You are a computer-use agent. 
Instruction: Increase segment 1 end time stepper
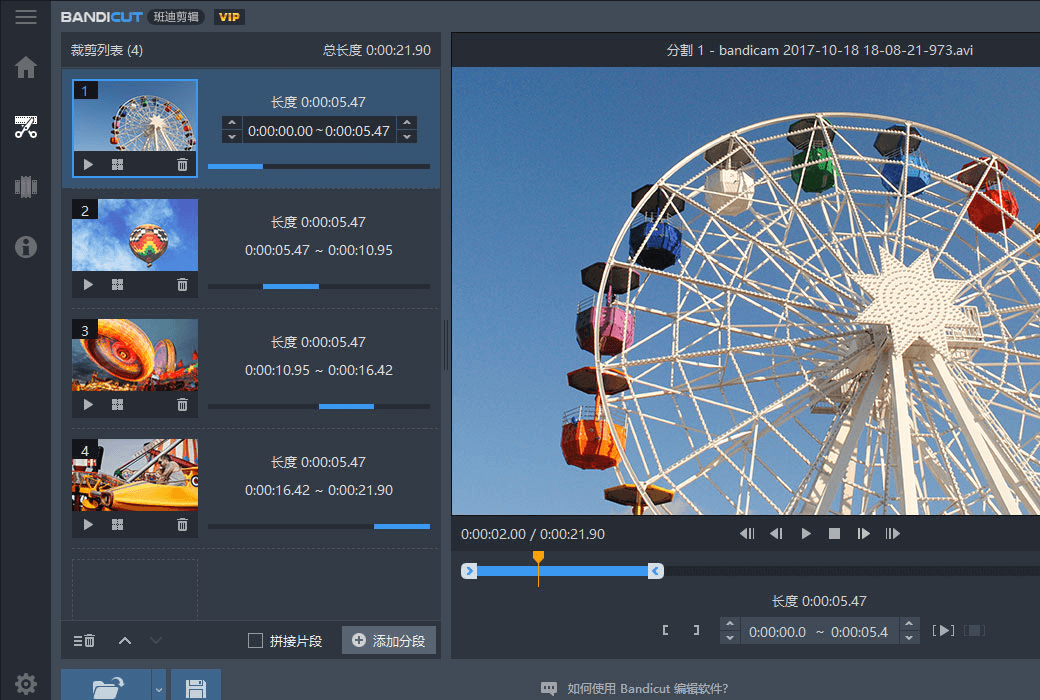tap(407, 123)
